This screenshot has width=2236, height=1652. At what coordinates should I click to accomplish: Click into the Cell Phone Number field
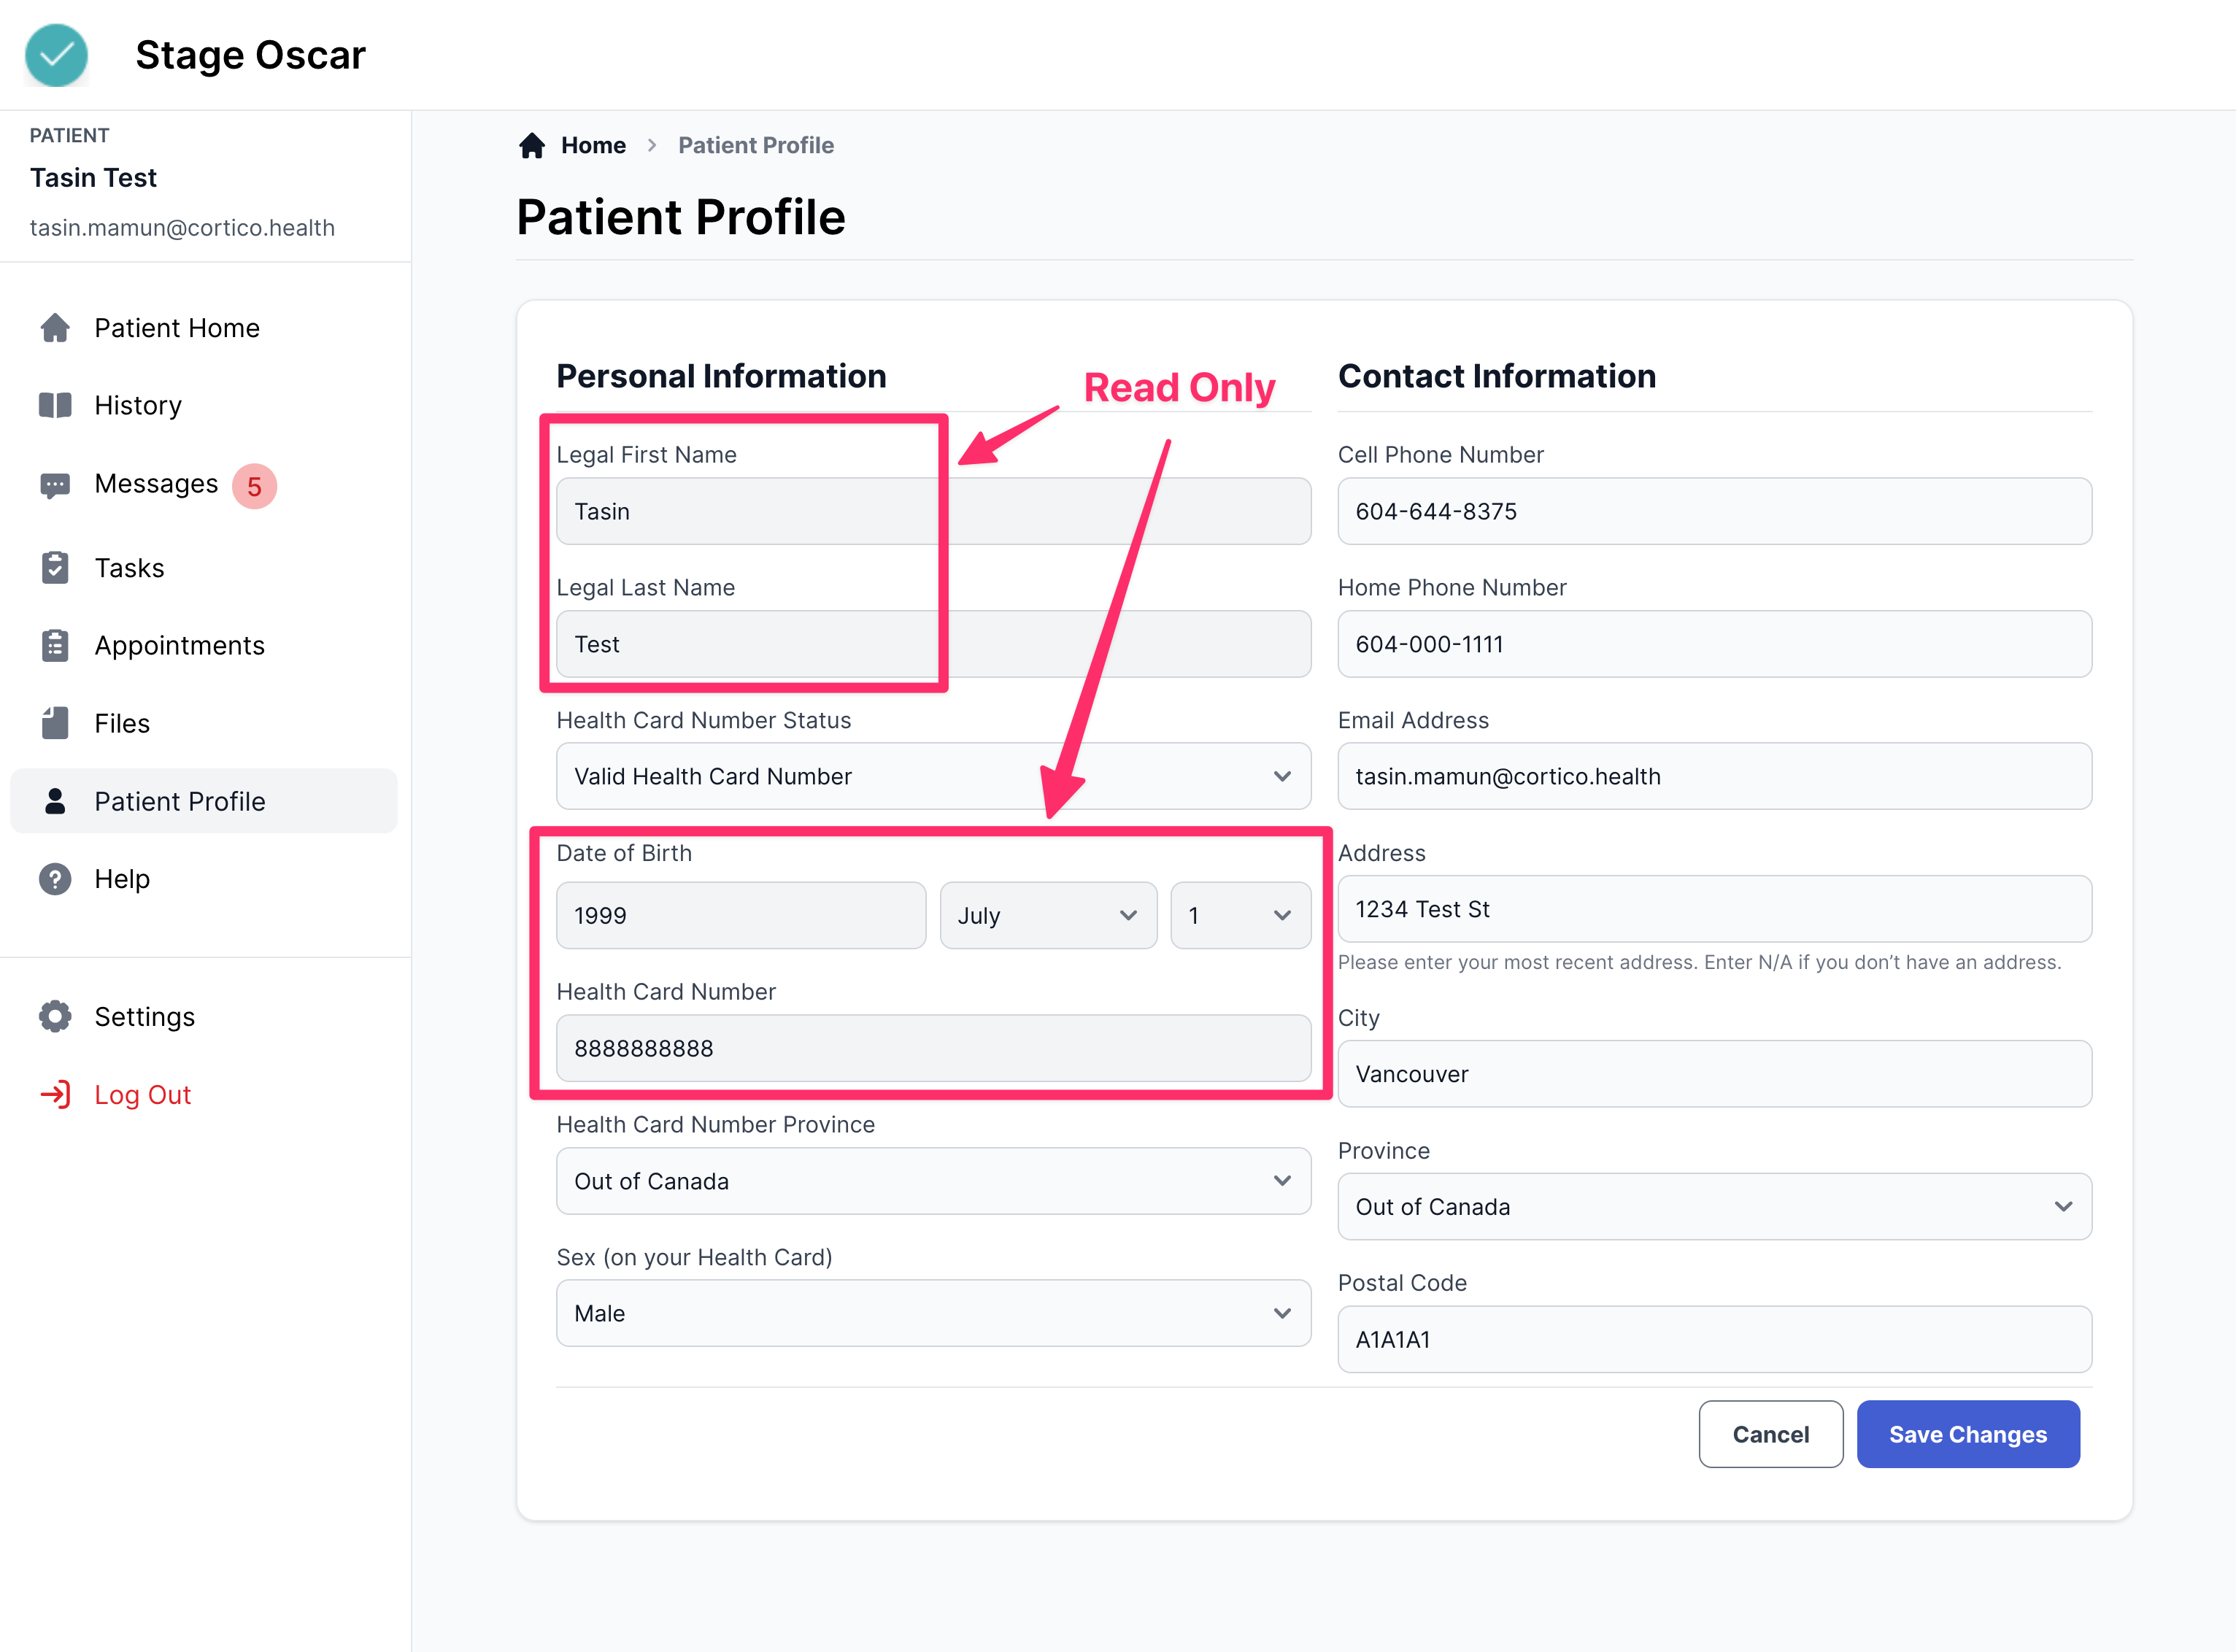click(x=1713, y=511)
